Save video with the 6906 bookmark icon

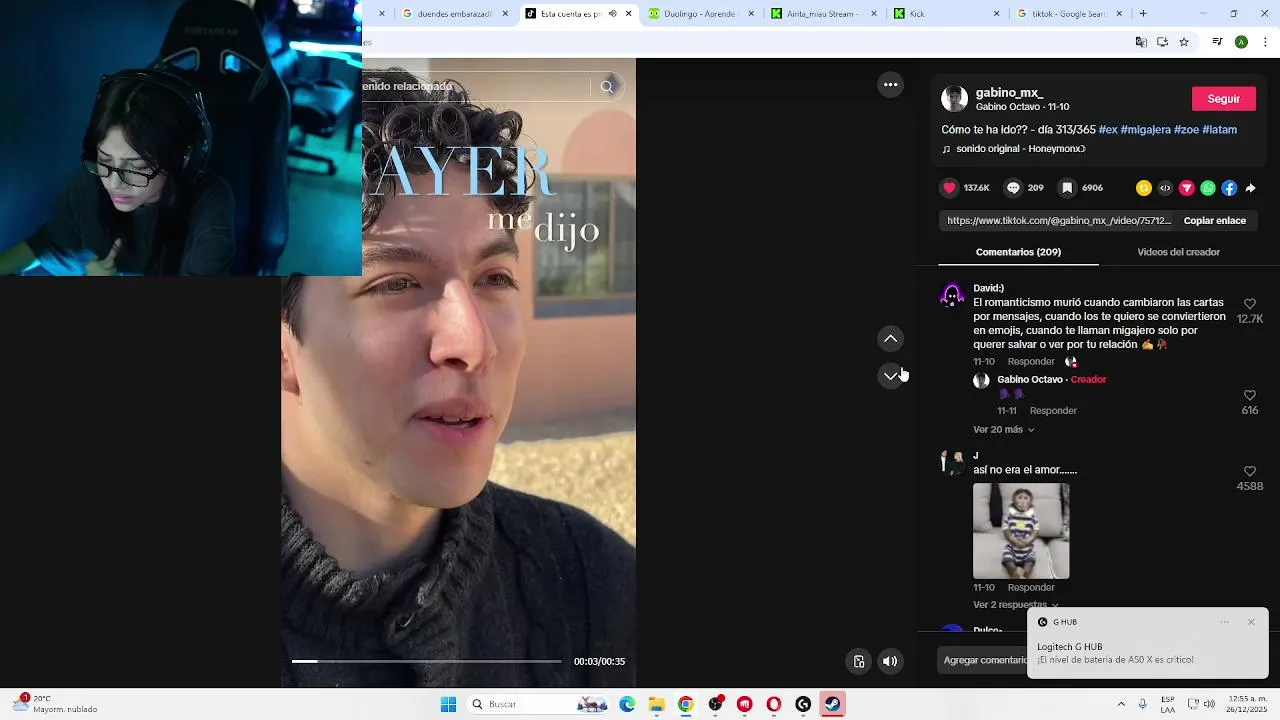click(1067, 188)
